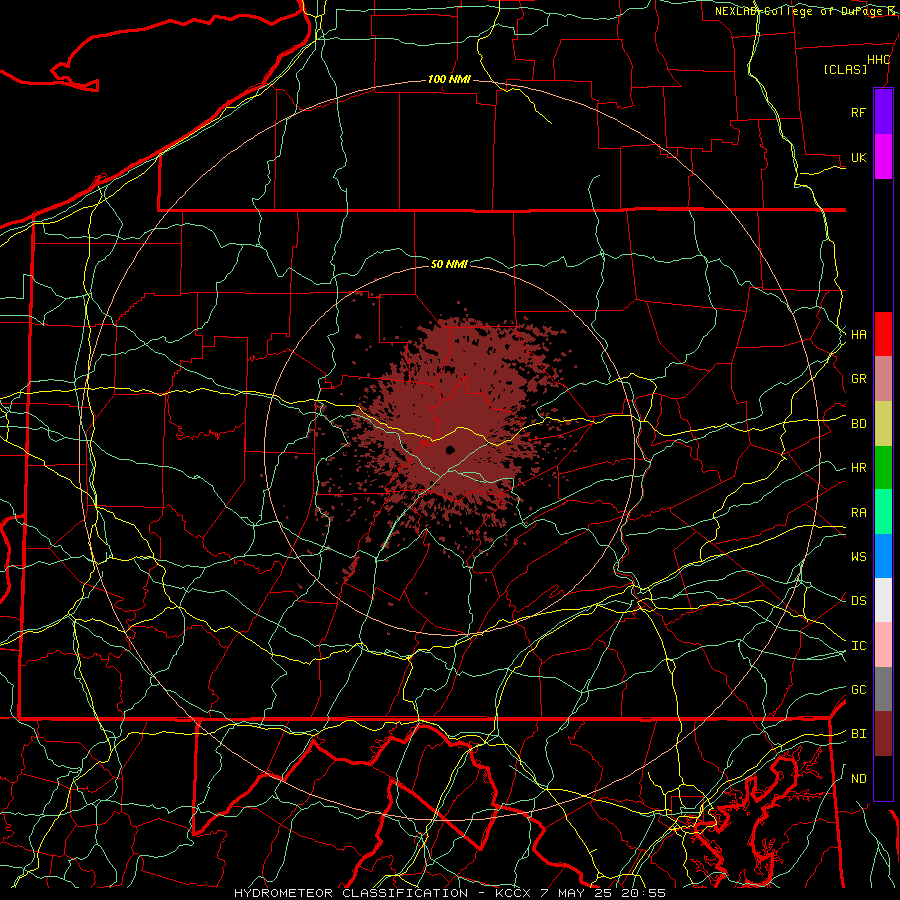Click the RA legend label
Viewport: 900px width, 900px height.
pos(858,513)
